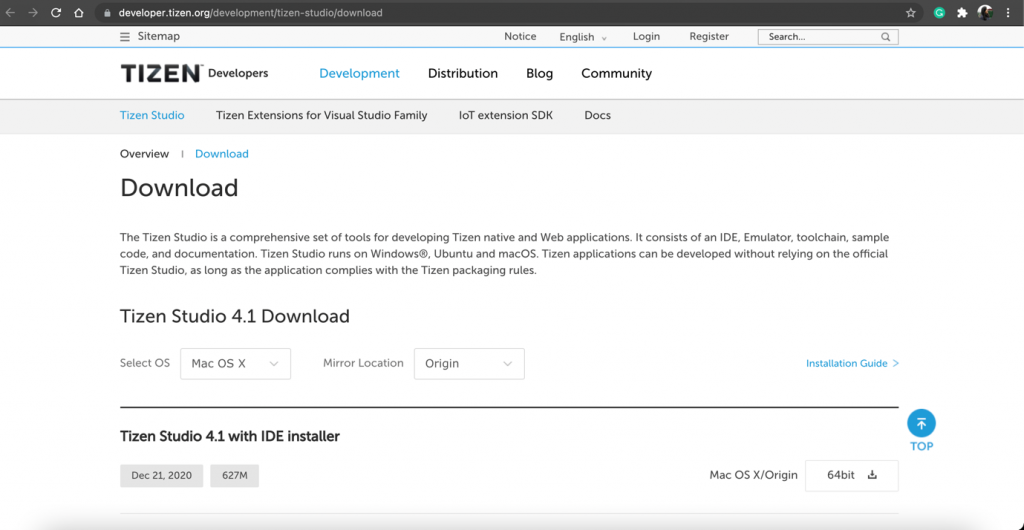
Task: Click the Tizen Studio 4.1 with IDE installer title
Action: [230, 436]
